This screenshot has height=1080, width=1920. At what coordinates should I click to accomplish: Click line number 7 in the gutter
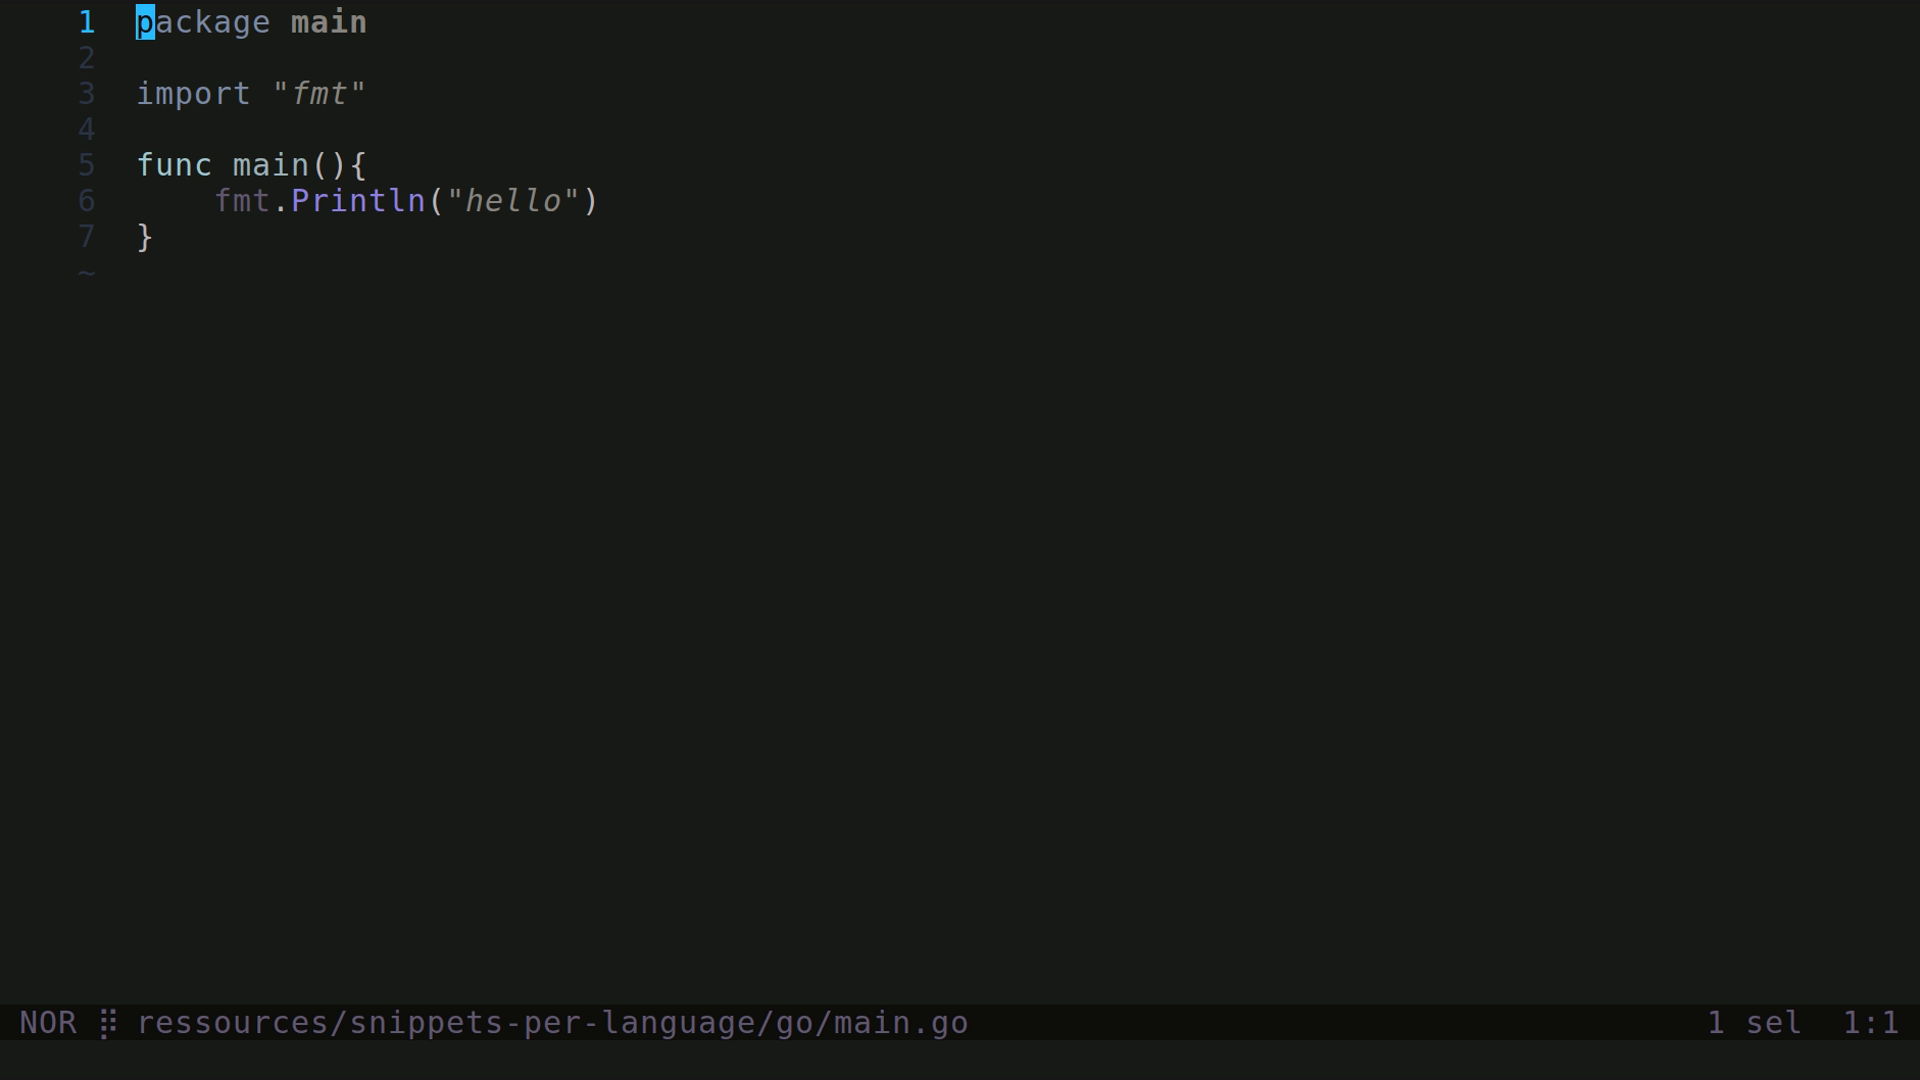[87, 237]
